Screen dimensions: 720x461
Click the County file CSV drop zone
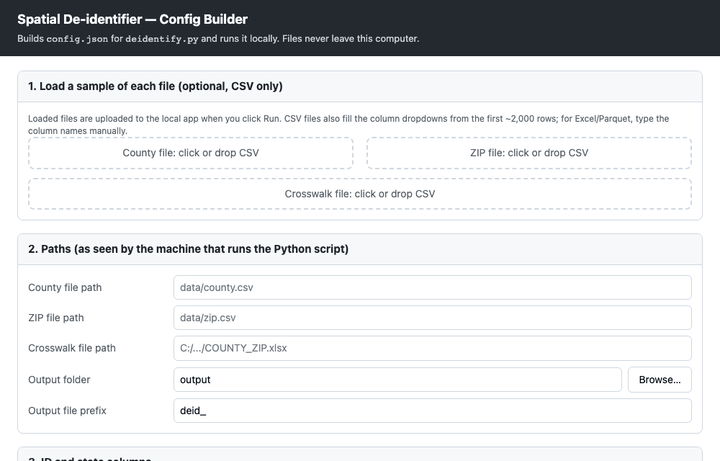pos(191,153)
